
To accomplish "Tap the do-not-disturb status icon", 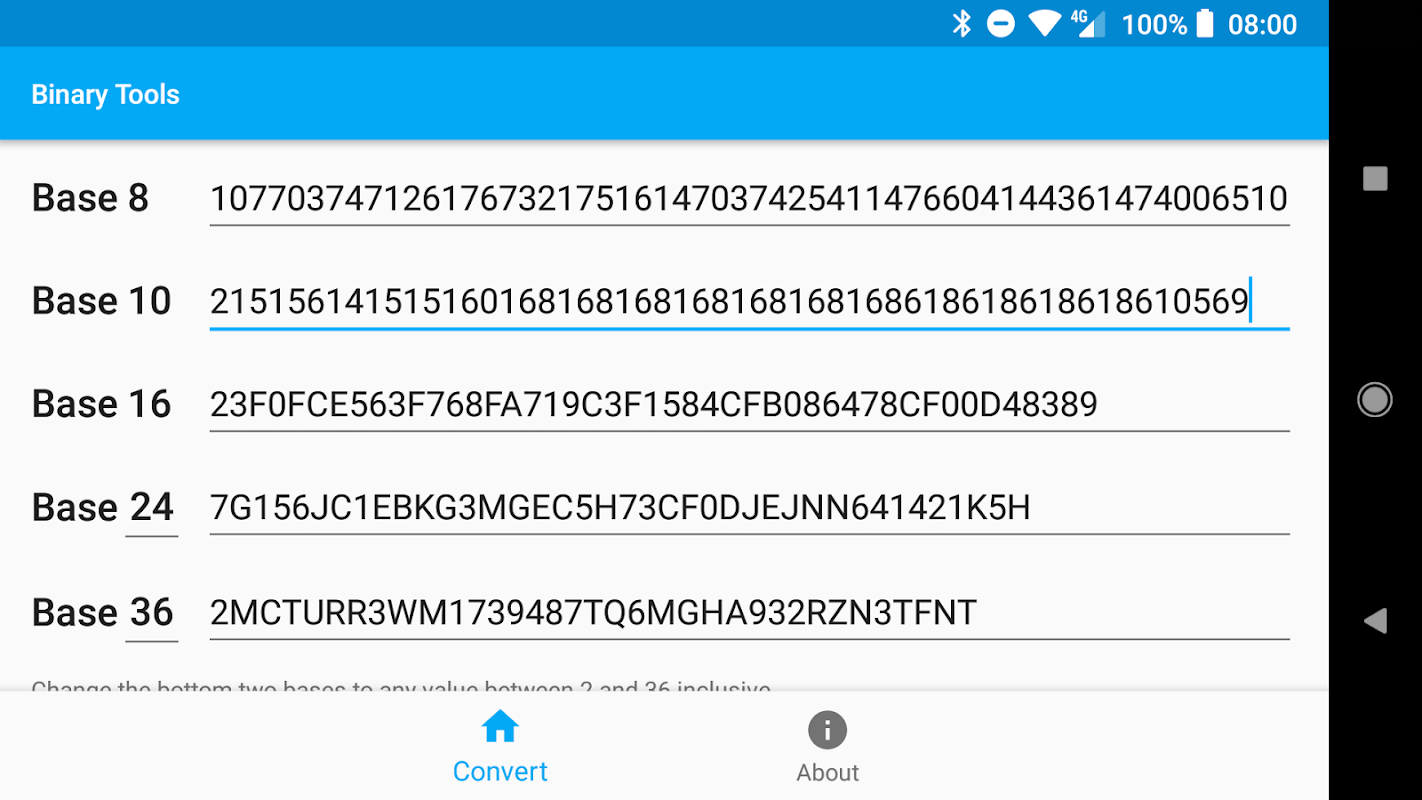I will (1001, 24).
